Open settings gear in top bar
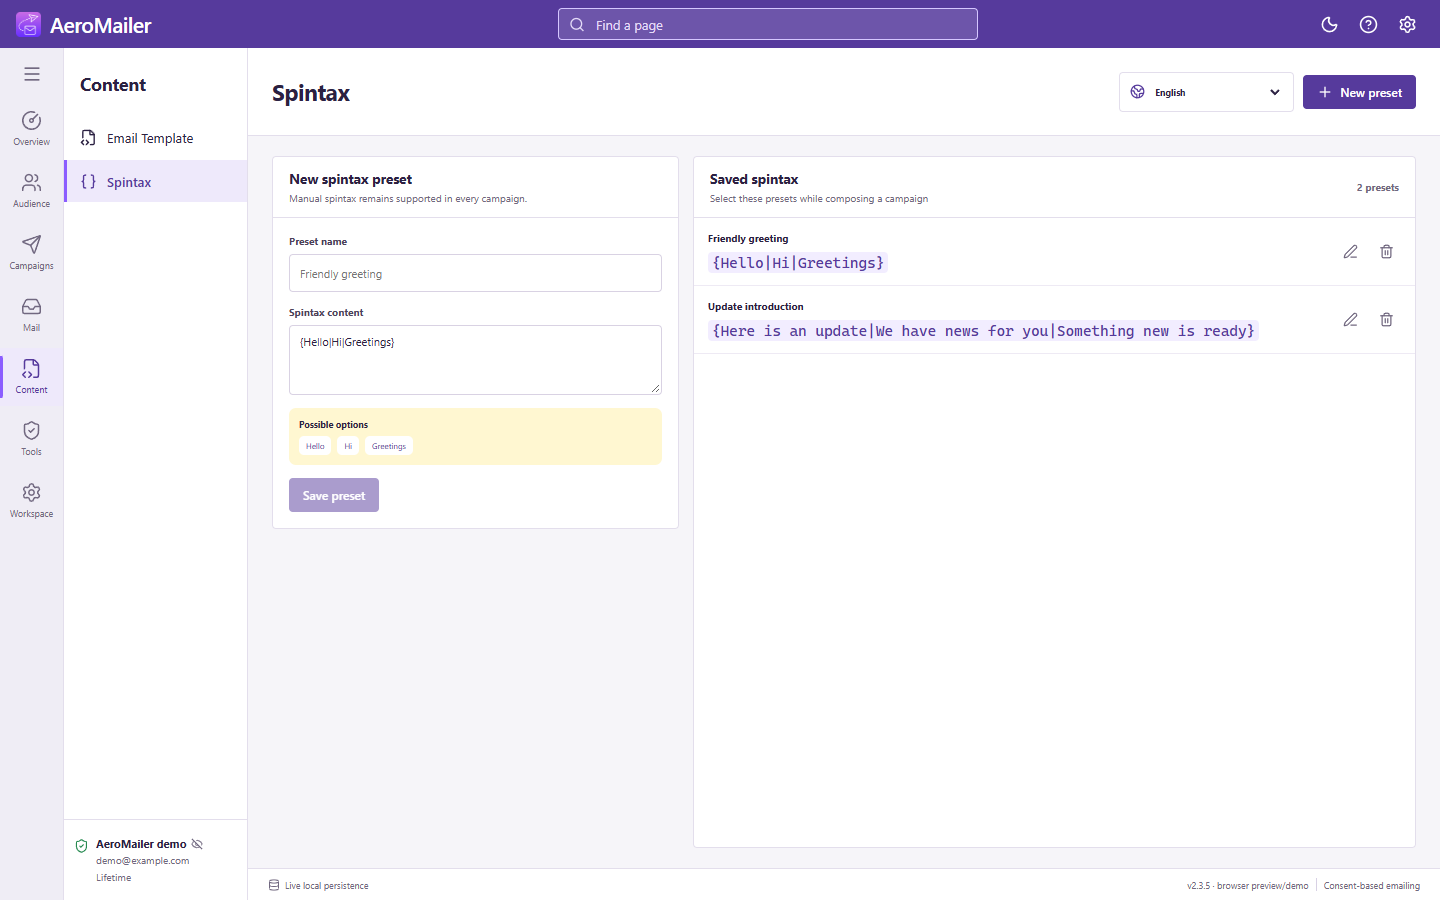Viewport: 1440px width, 900px height. pos(1407,25)
